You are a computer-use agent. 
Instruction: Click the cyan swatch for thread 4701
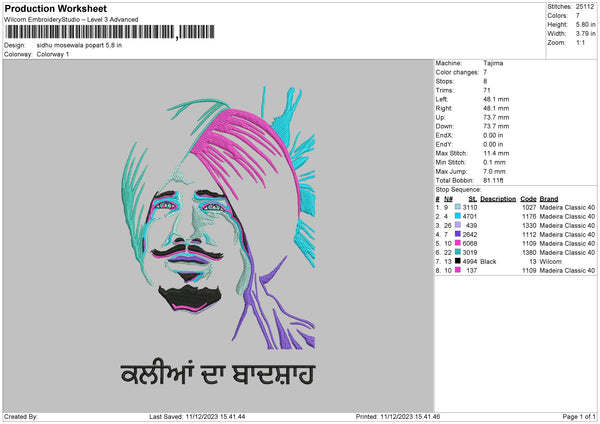click(457, 216)
